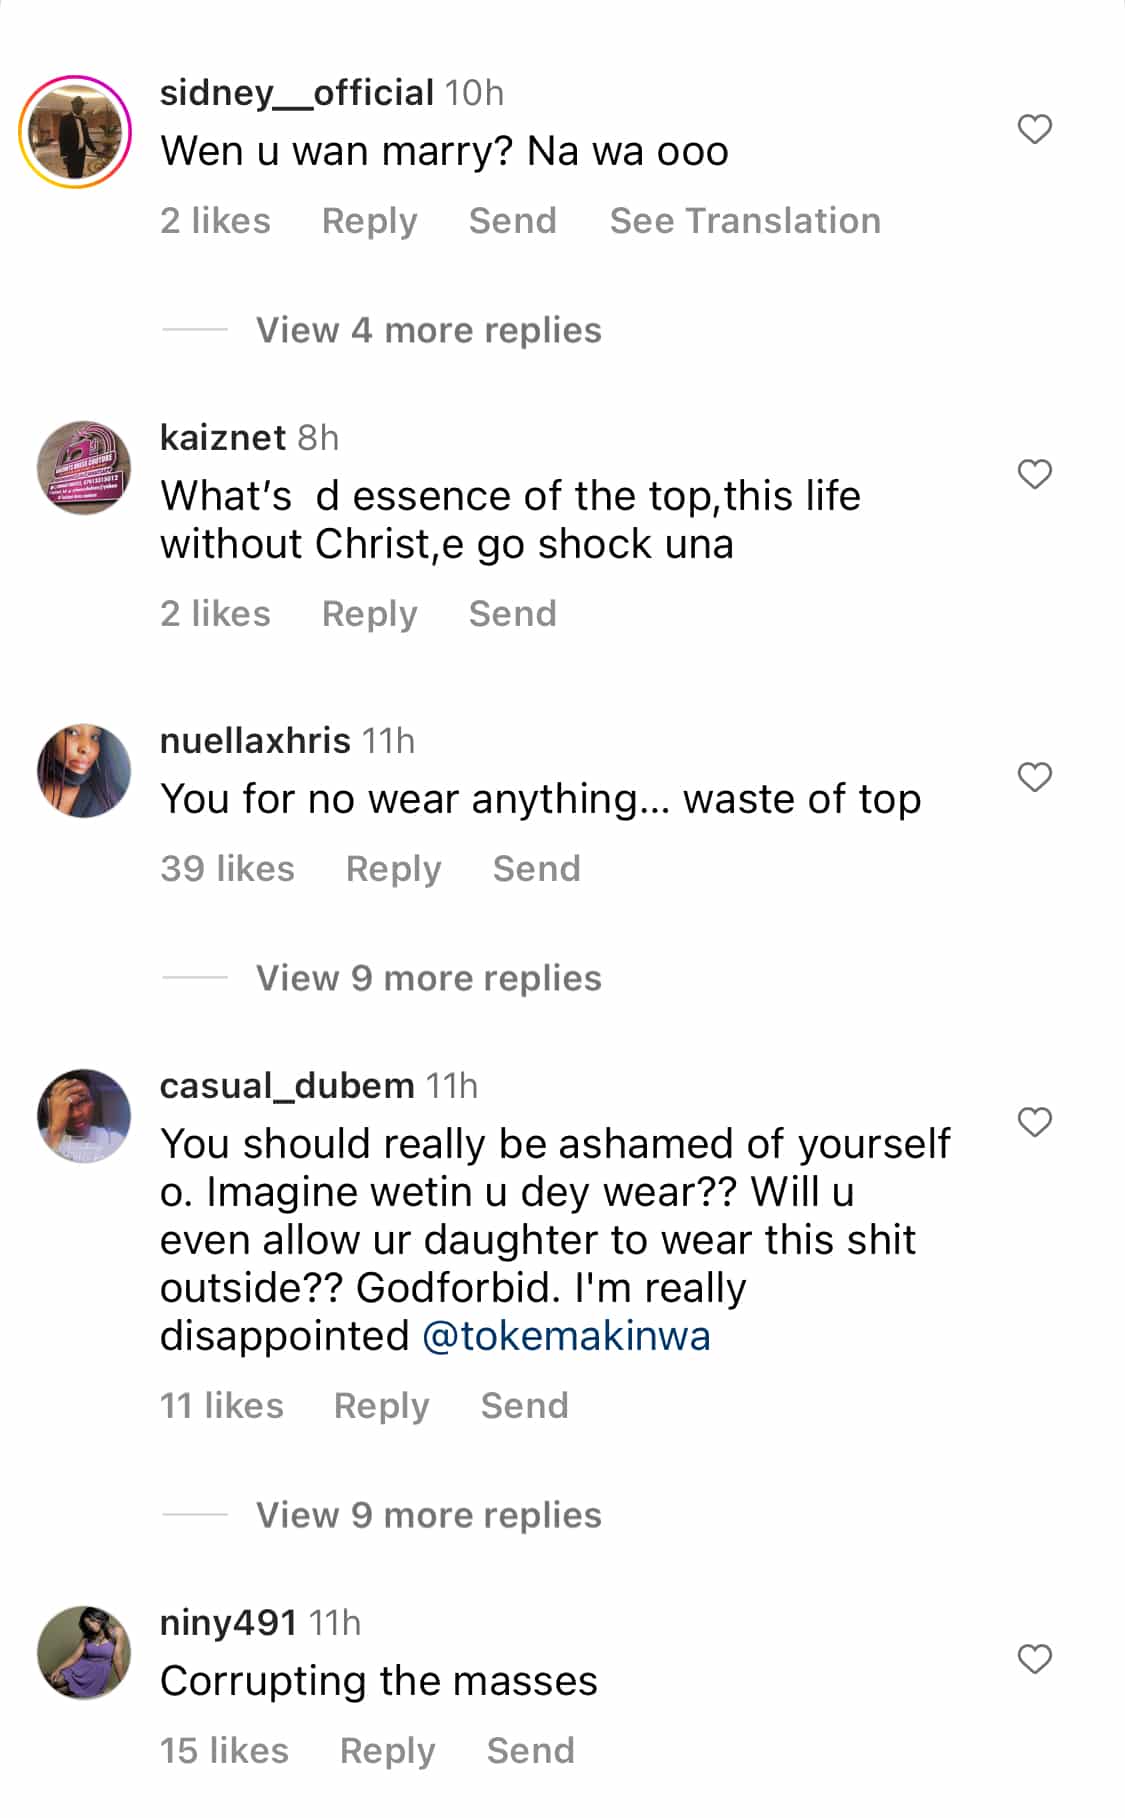Reply to niny491's comment

(387, 1751)
